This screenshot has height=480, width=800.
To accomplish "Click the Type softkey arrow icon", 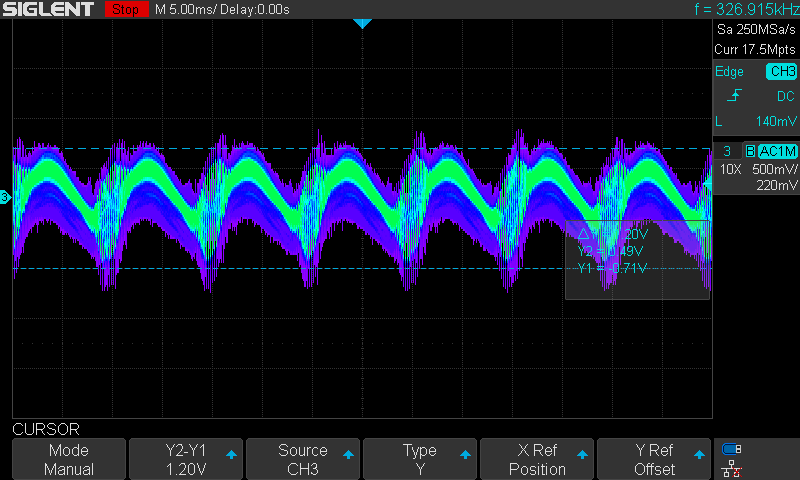I will point(465,454).
